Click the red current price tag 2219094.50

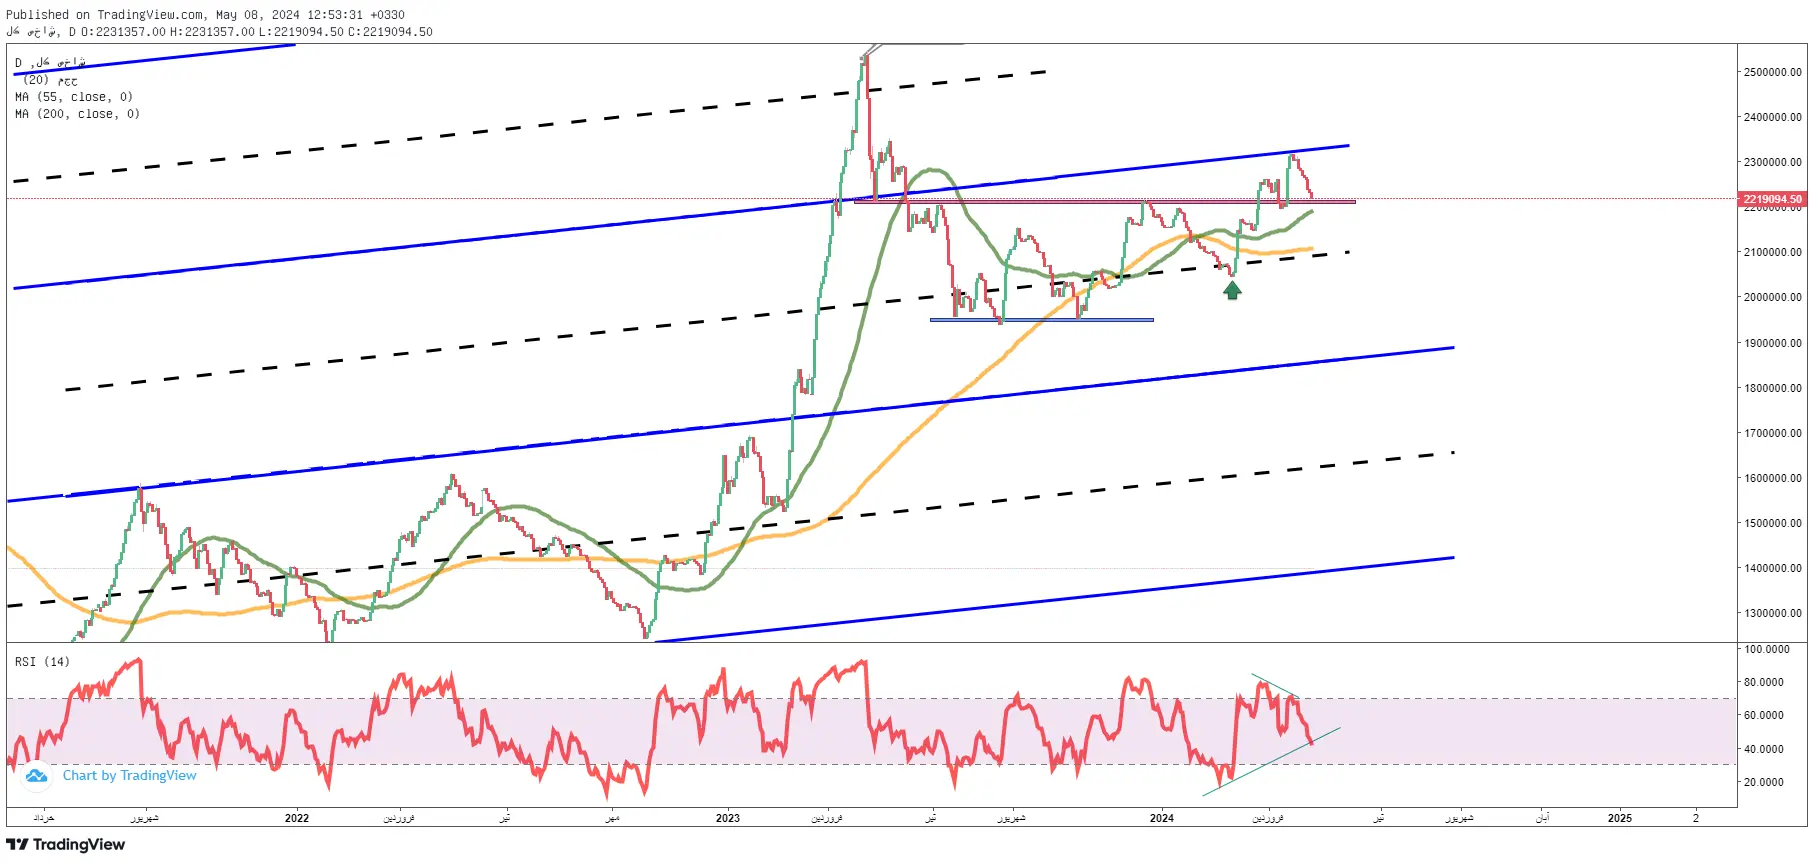click(x=1773, y=199)
